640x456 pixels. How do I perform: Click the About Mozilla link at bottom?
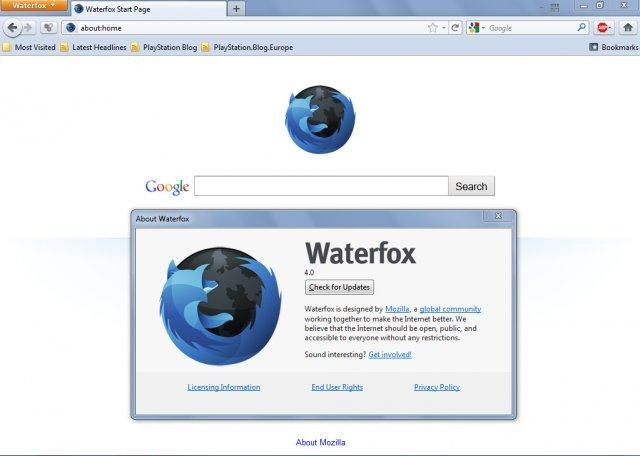[x=320, y=442]
